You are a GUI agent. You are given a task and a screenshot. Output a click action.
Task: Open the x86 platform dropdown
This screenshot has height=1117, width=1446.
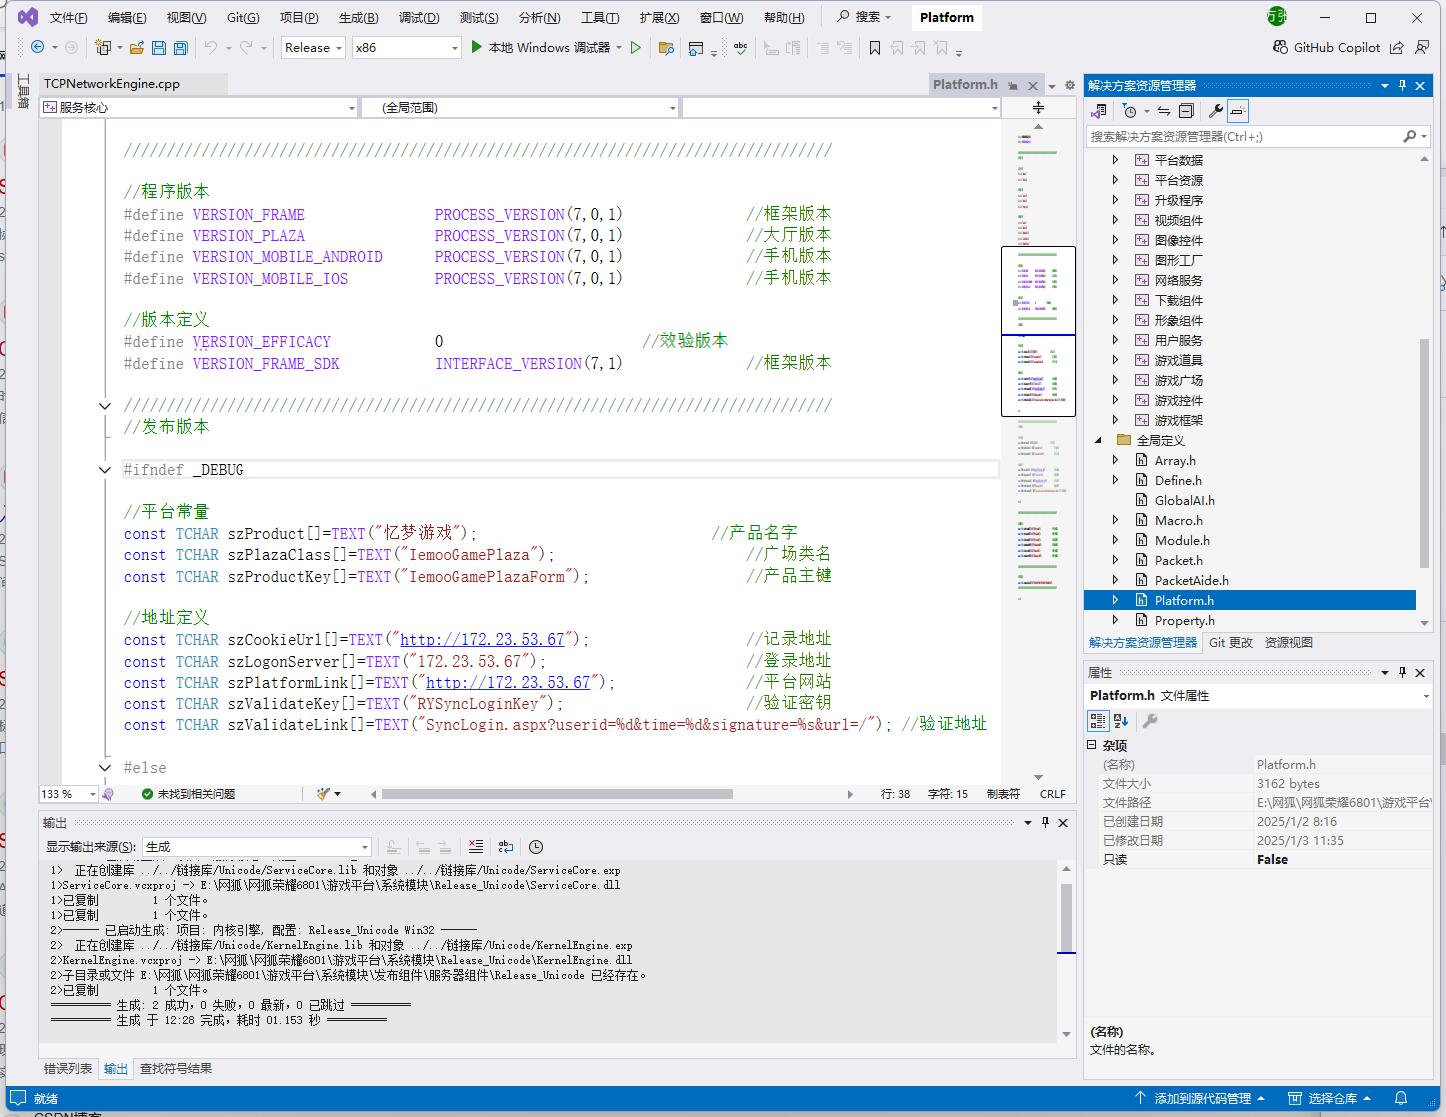[x=406, y=47]
